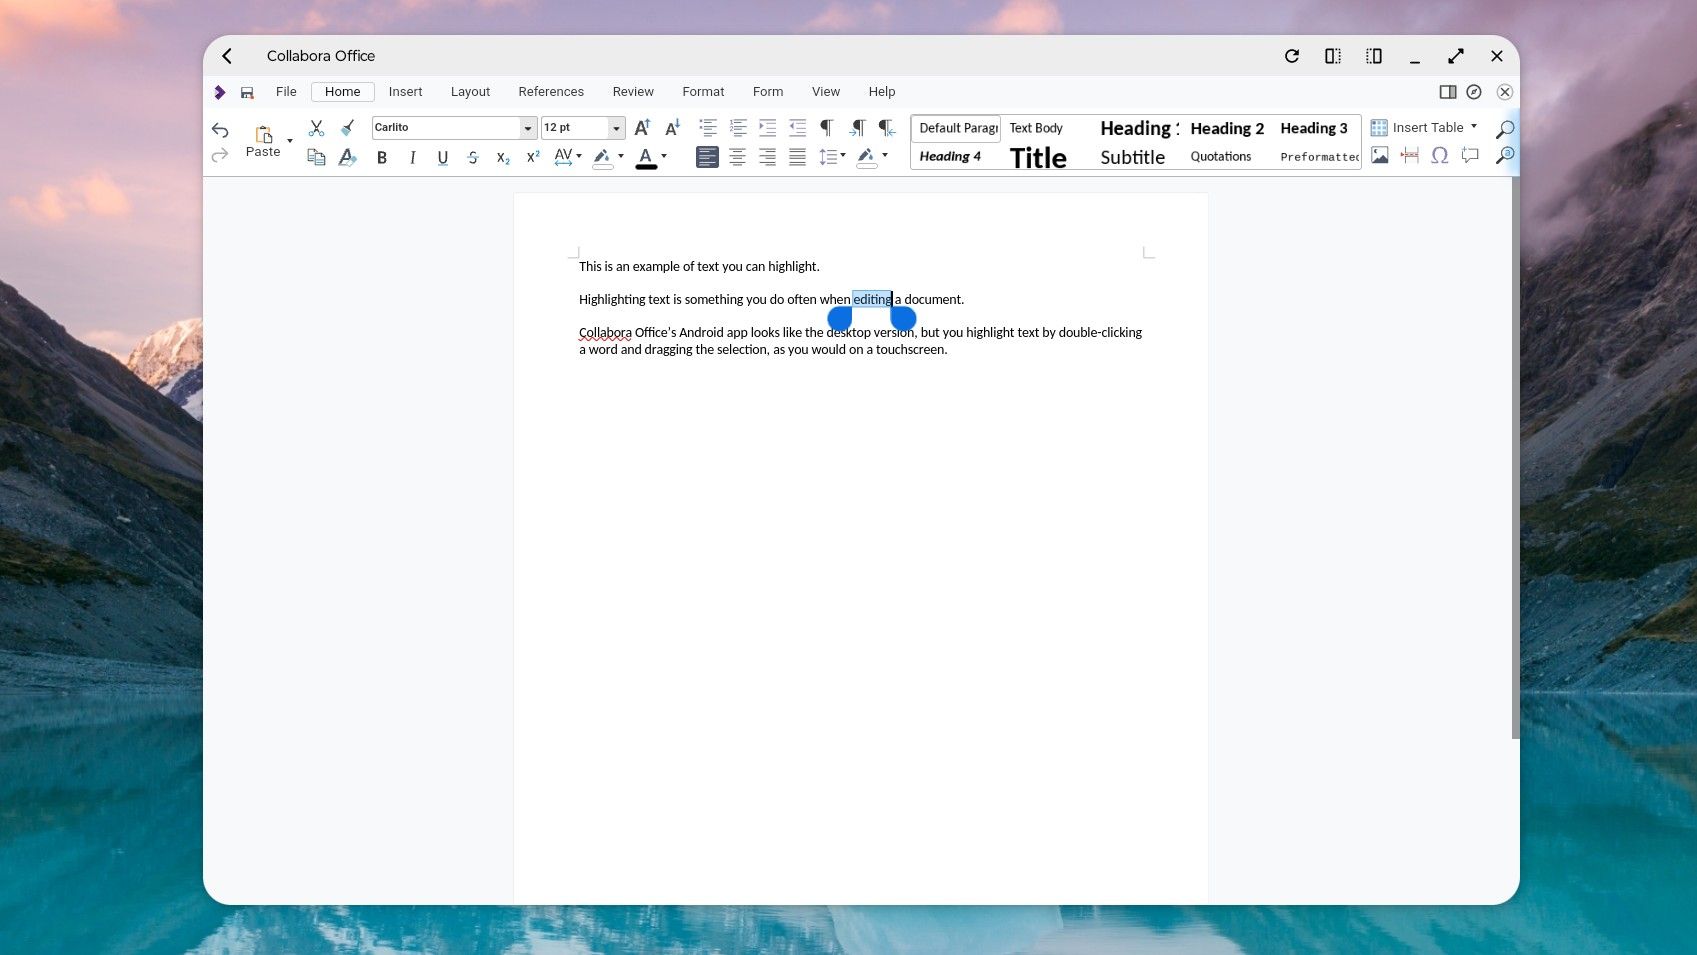Click the font color black swatch
Image resolution: width=1697 pixels, height=955 pixels.
click(646, 158)
